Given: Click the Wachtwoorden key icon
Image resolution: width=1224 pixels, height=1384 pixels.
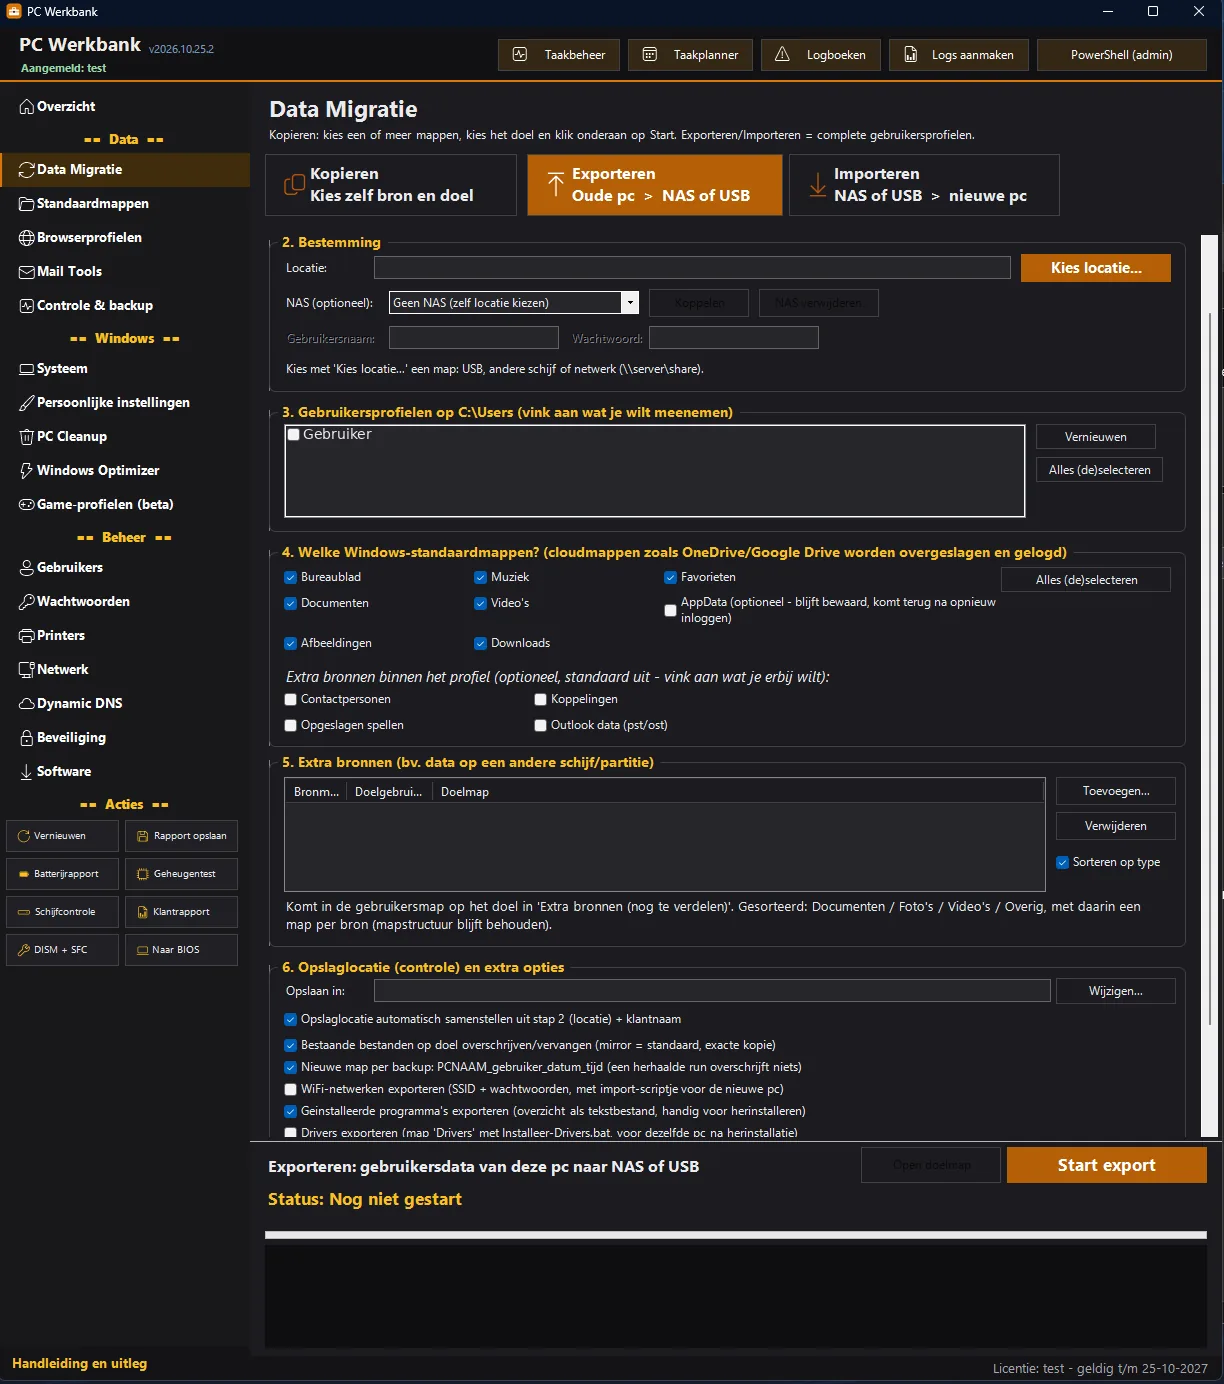Looking at the screenshot, I should [x=27, y=602].
